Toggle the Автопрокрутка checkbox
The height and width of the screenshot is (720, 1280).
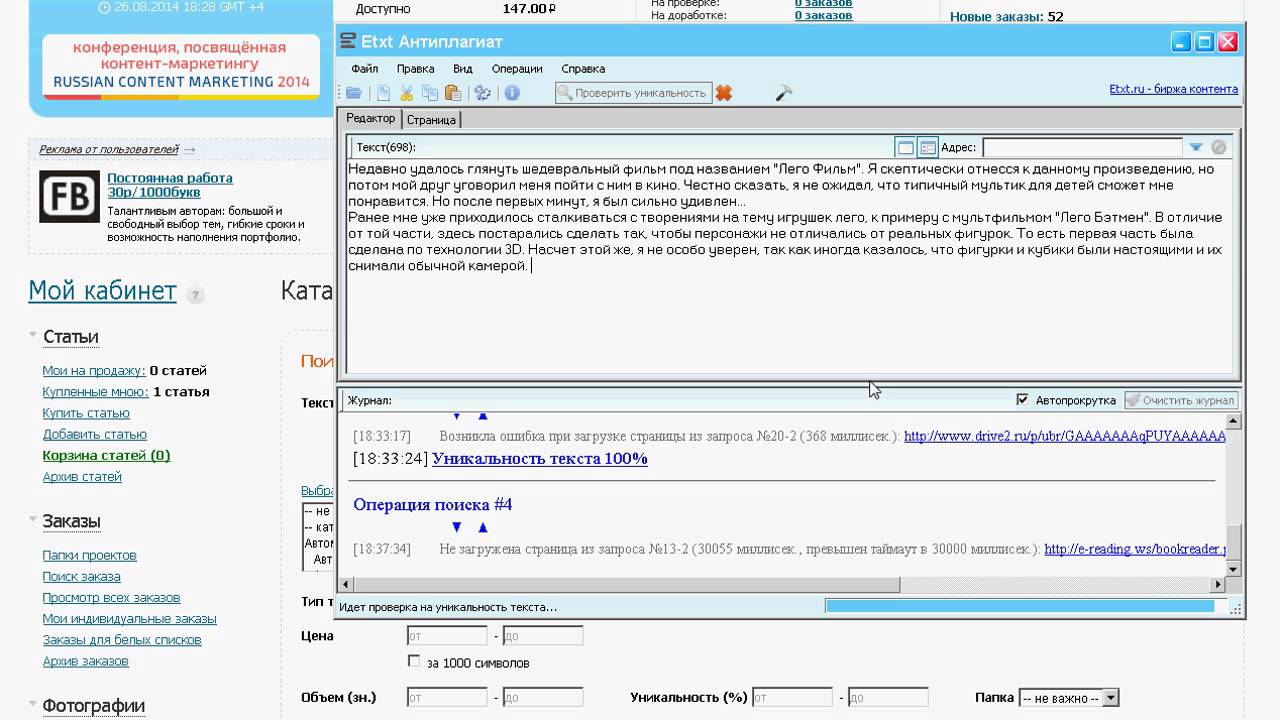click(x=1022, y=400)
